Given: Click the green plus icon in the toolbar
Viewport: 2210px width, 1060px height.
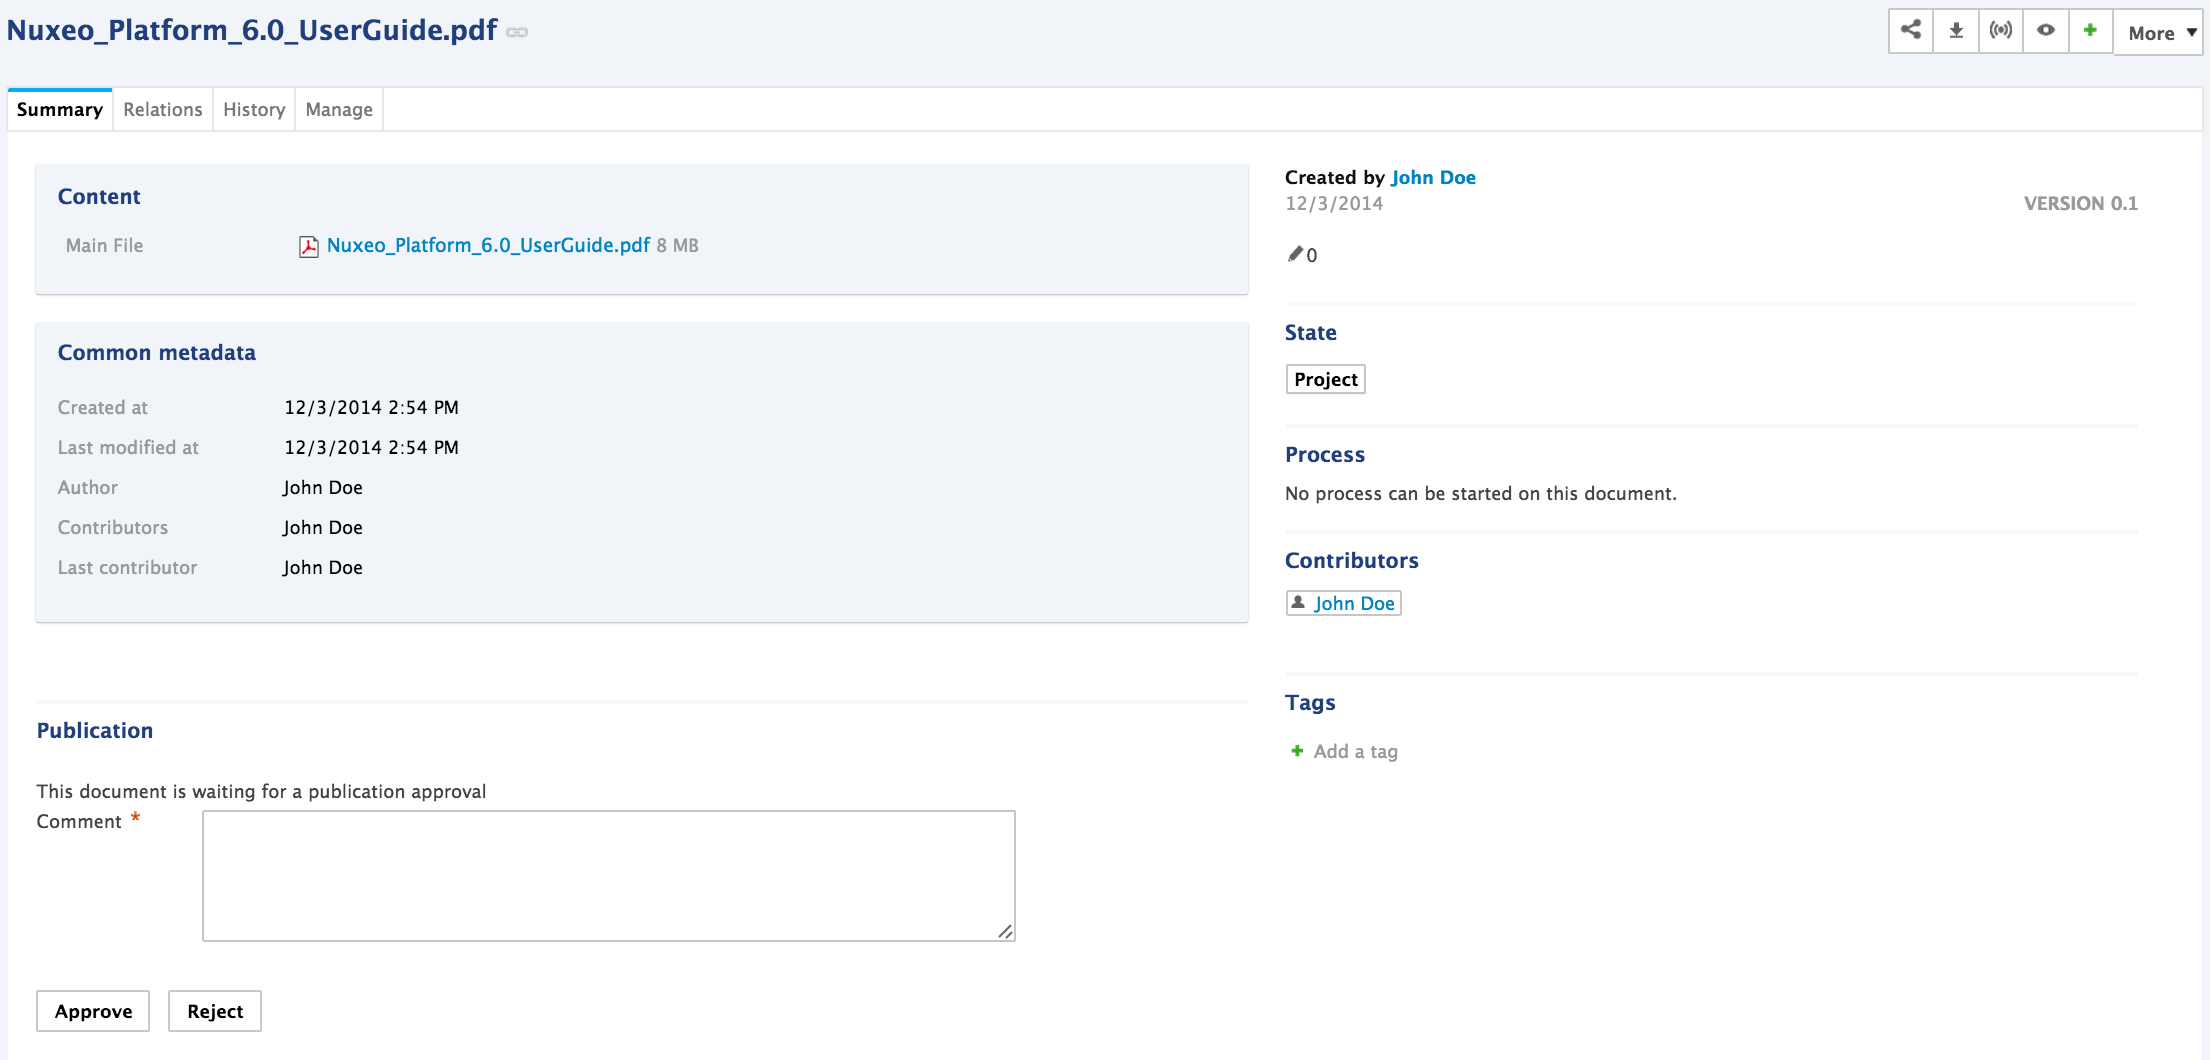Looking at the screenshot, I should (2090, 30).
